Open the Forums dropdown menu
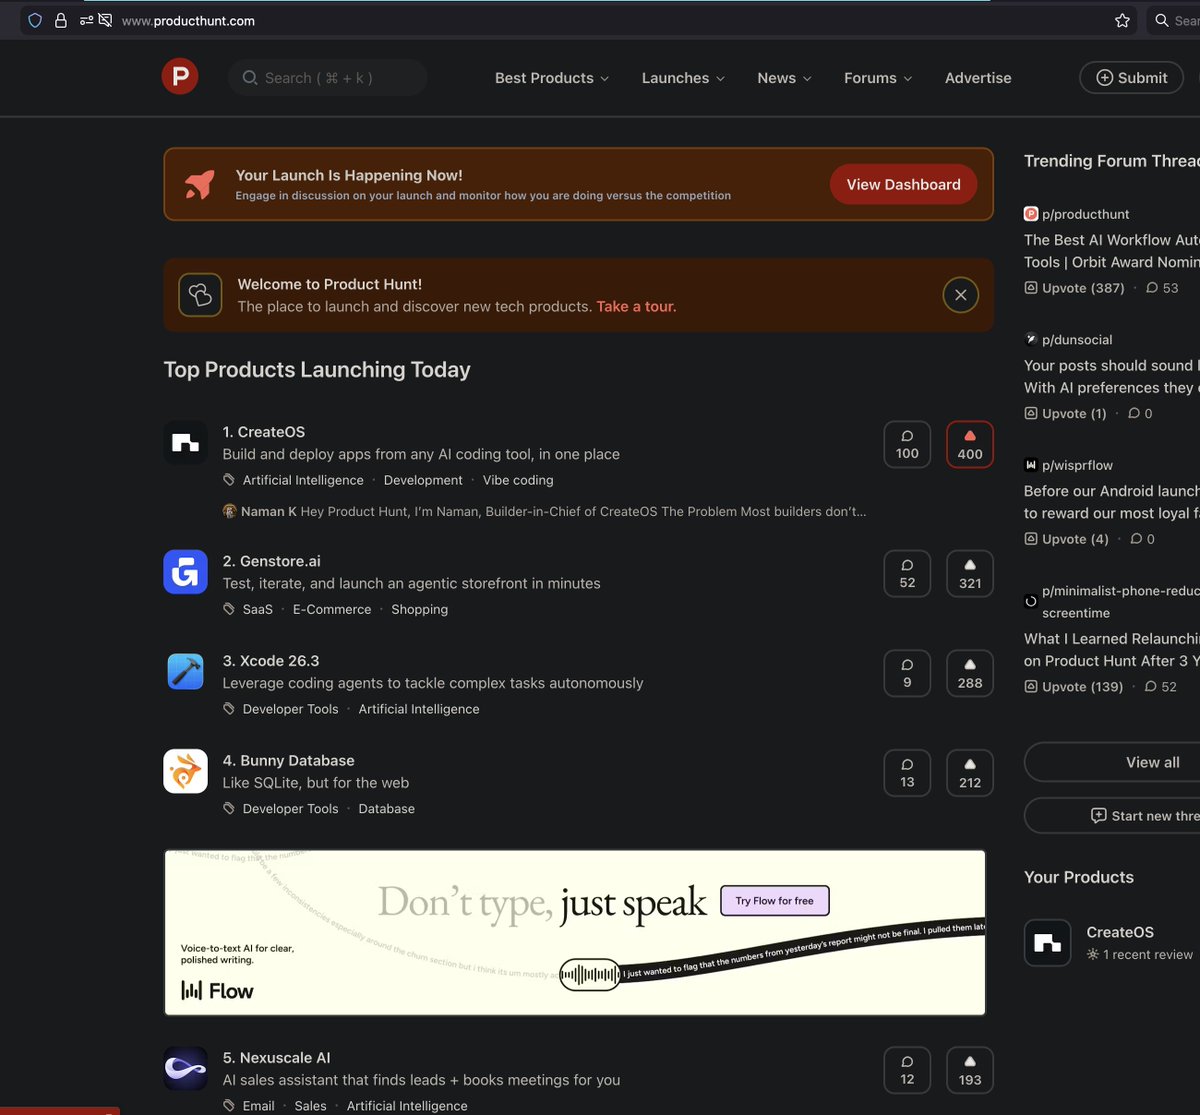Screen dimensions: 1200x1115 pyautogui.click(x=878, y=78)
